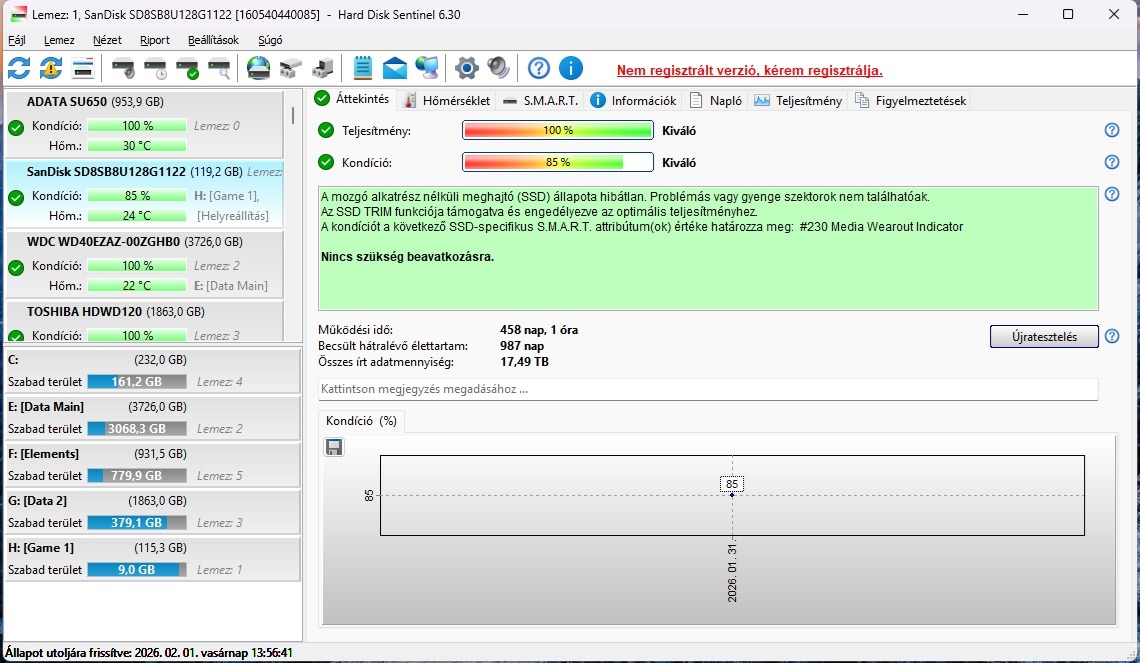Select the C: partition entry
1140x663 pixels.
[x=153, y=371]
